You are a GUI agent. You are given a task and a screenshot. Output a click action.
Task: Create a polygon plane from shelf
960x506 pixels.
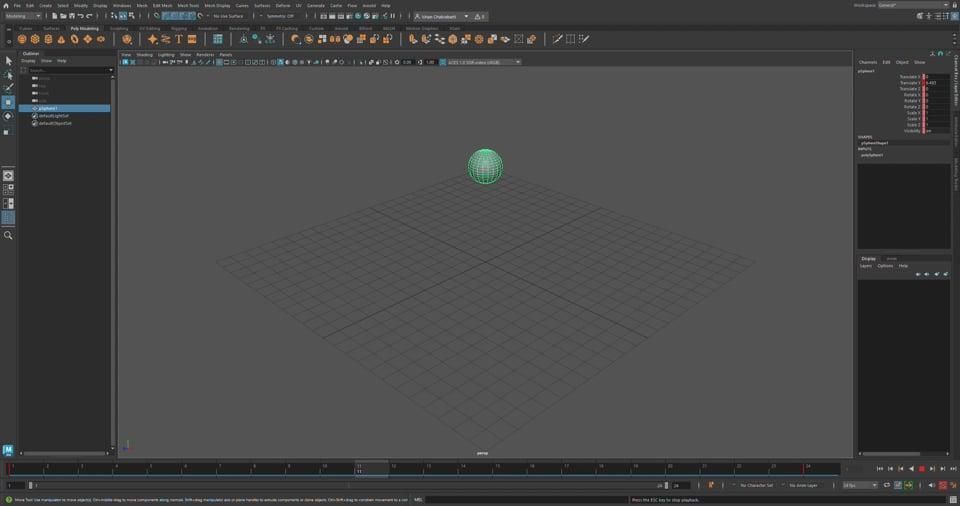point(88,39)
